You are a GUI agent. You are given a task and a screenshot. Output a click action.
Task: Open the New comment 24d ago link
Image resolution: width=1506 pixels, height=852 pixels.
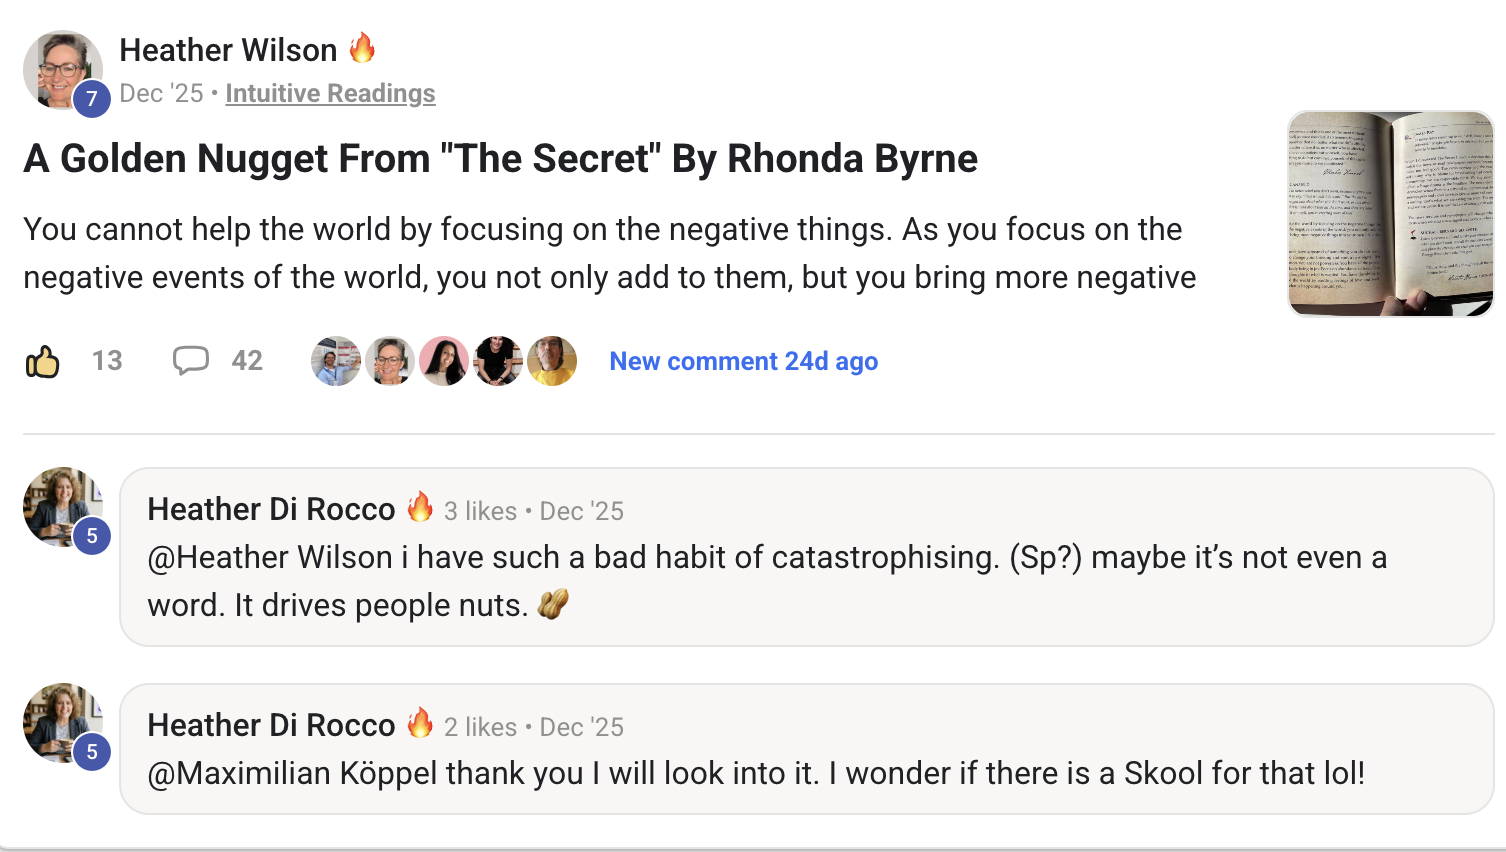pyautogui.click(x=743, y=361)
